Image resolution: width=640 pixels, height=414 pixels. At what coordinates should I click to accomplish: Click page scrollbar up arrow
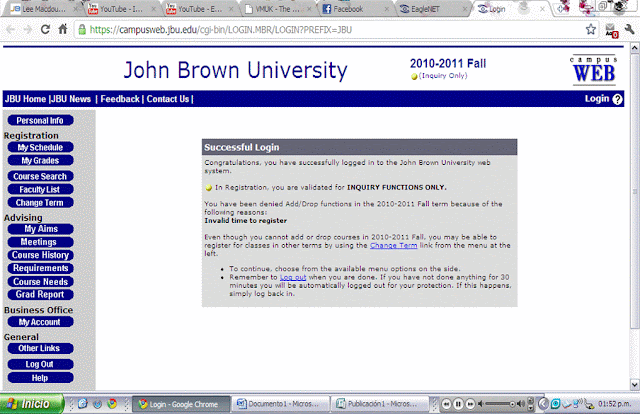click(x=635, y=48)
